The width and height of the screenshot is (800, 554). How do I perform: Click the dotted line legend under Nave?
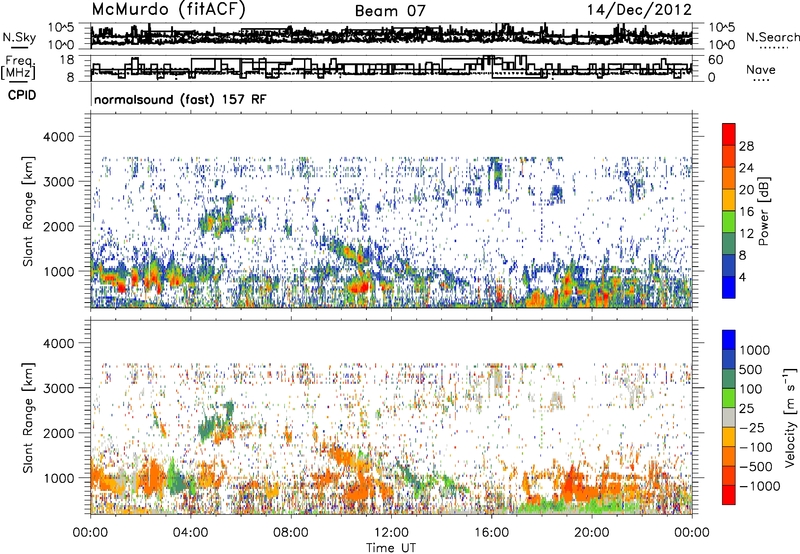pos(761,81)
